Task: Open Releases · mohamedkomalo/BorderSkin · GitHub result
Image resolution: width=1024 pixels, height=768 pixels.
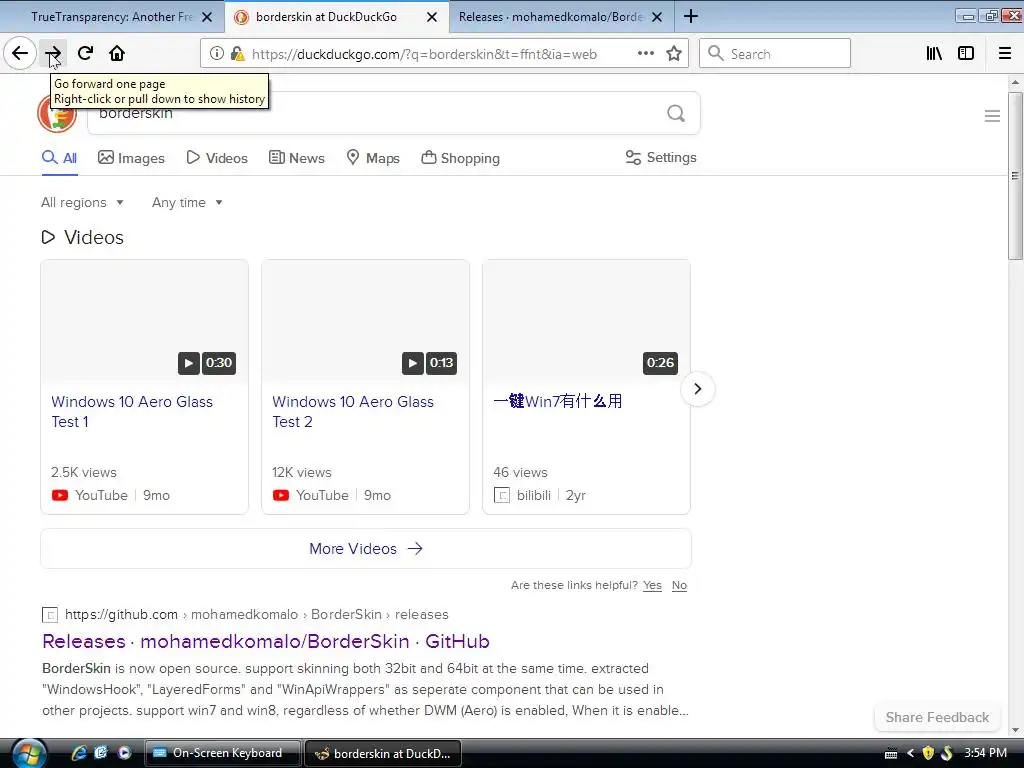Action: [266, 641]
